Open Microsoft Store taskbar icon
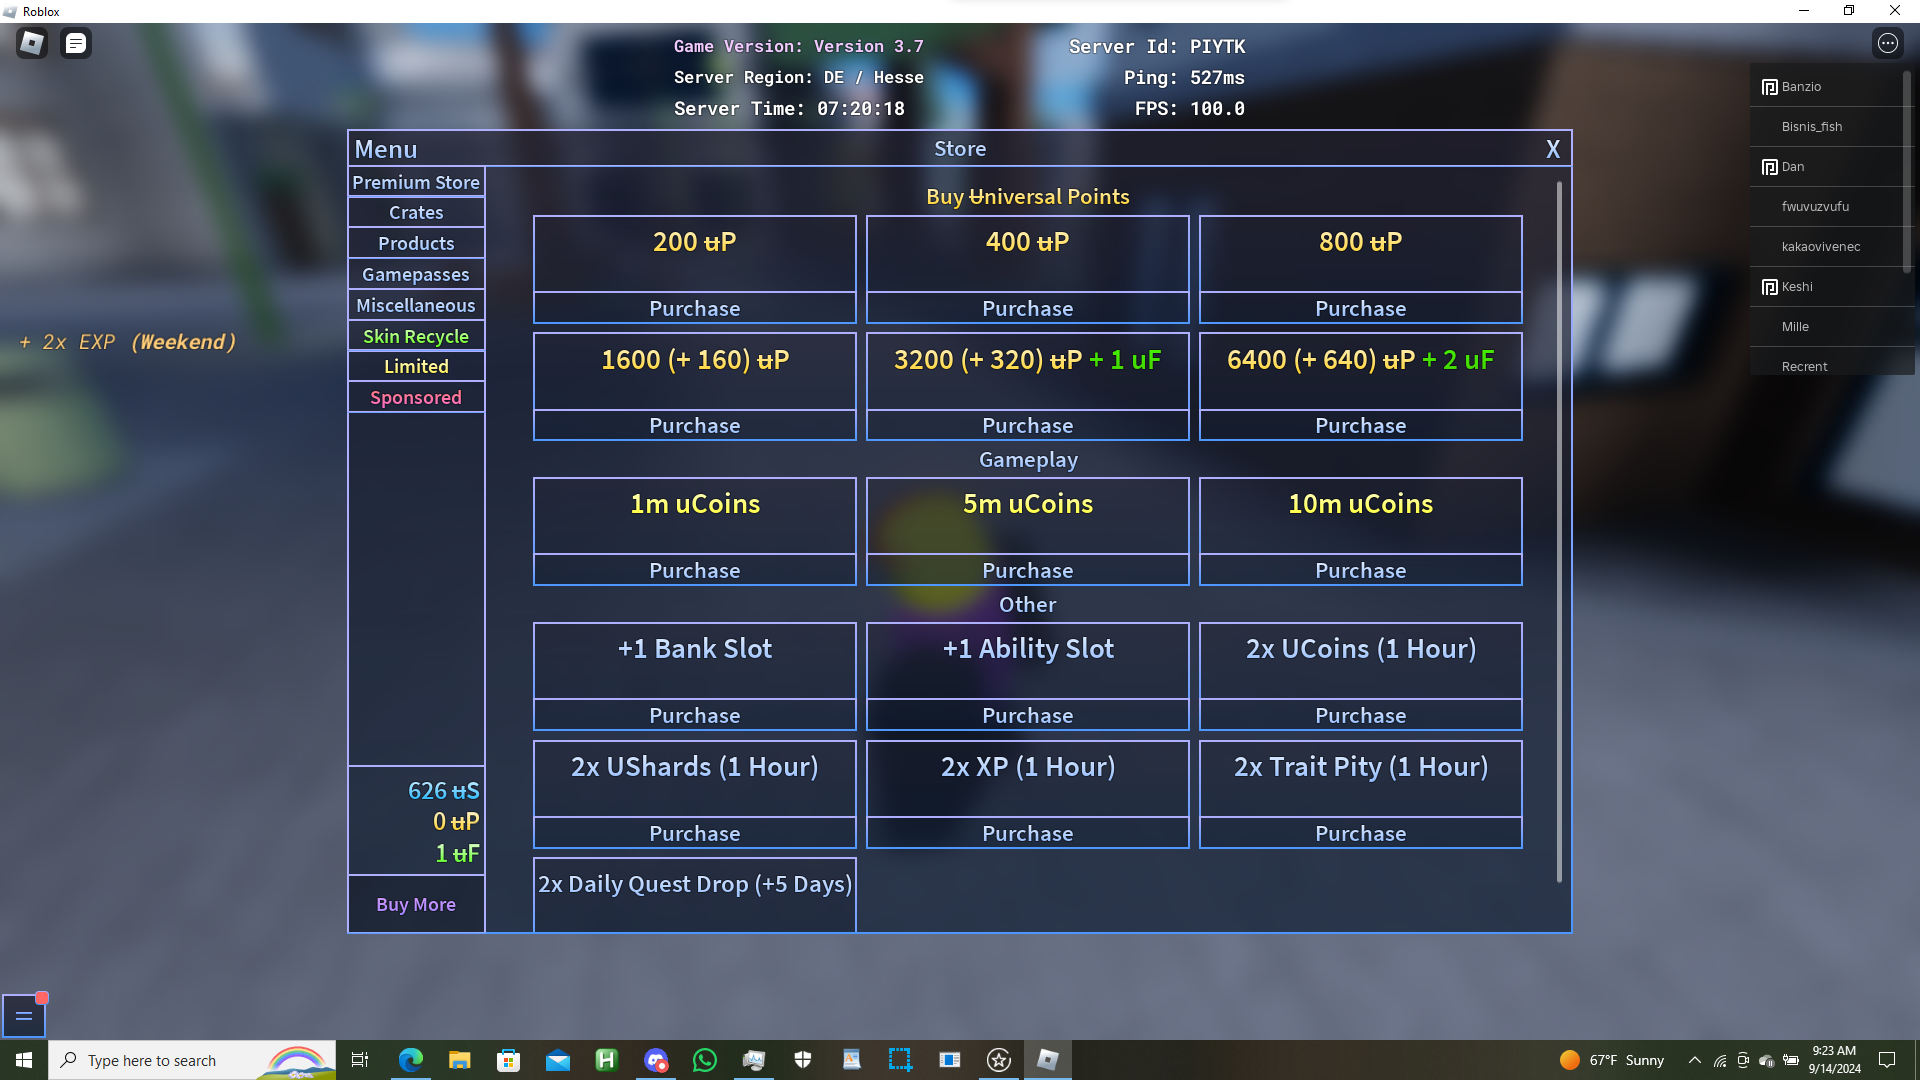The image size is (1920, 1080). coord(508,1060)
